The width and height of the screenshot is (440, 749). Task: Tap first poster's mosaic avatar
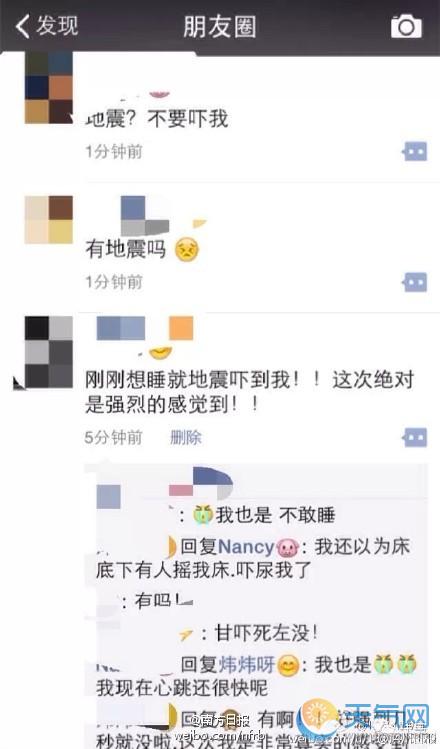(49, 87)
